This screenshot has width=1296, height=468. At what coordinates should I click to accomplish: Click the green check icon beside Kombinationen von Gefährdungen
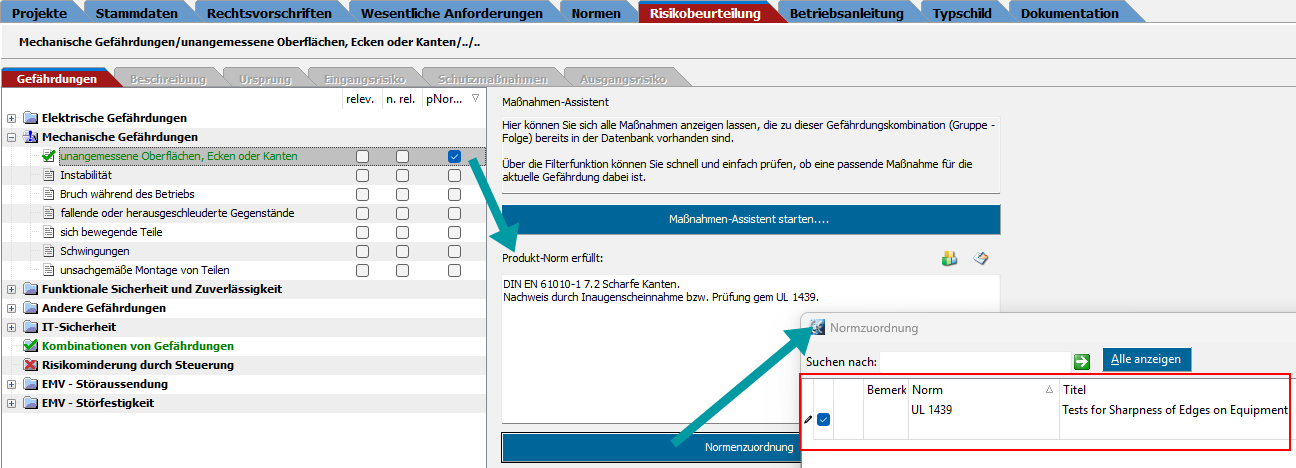29,346
